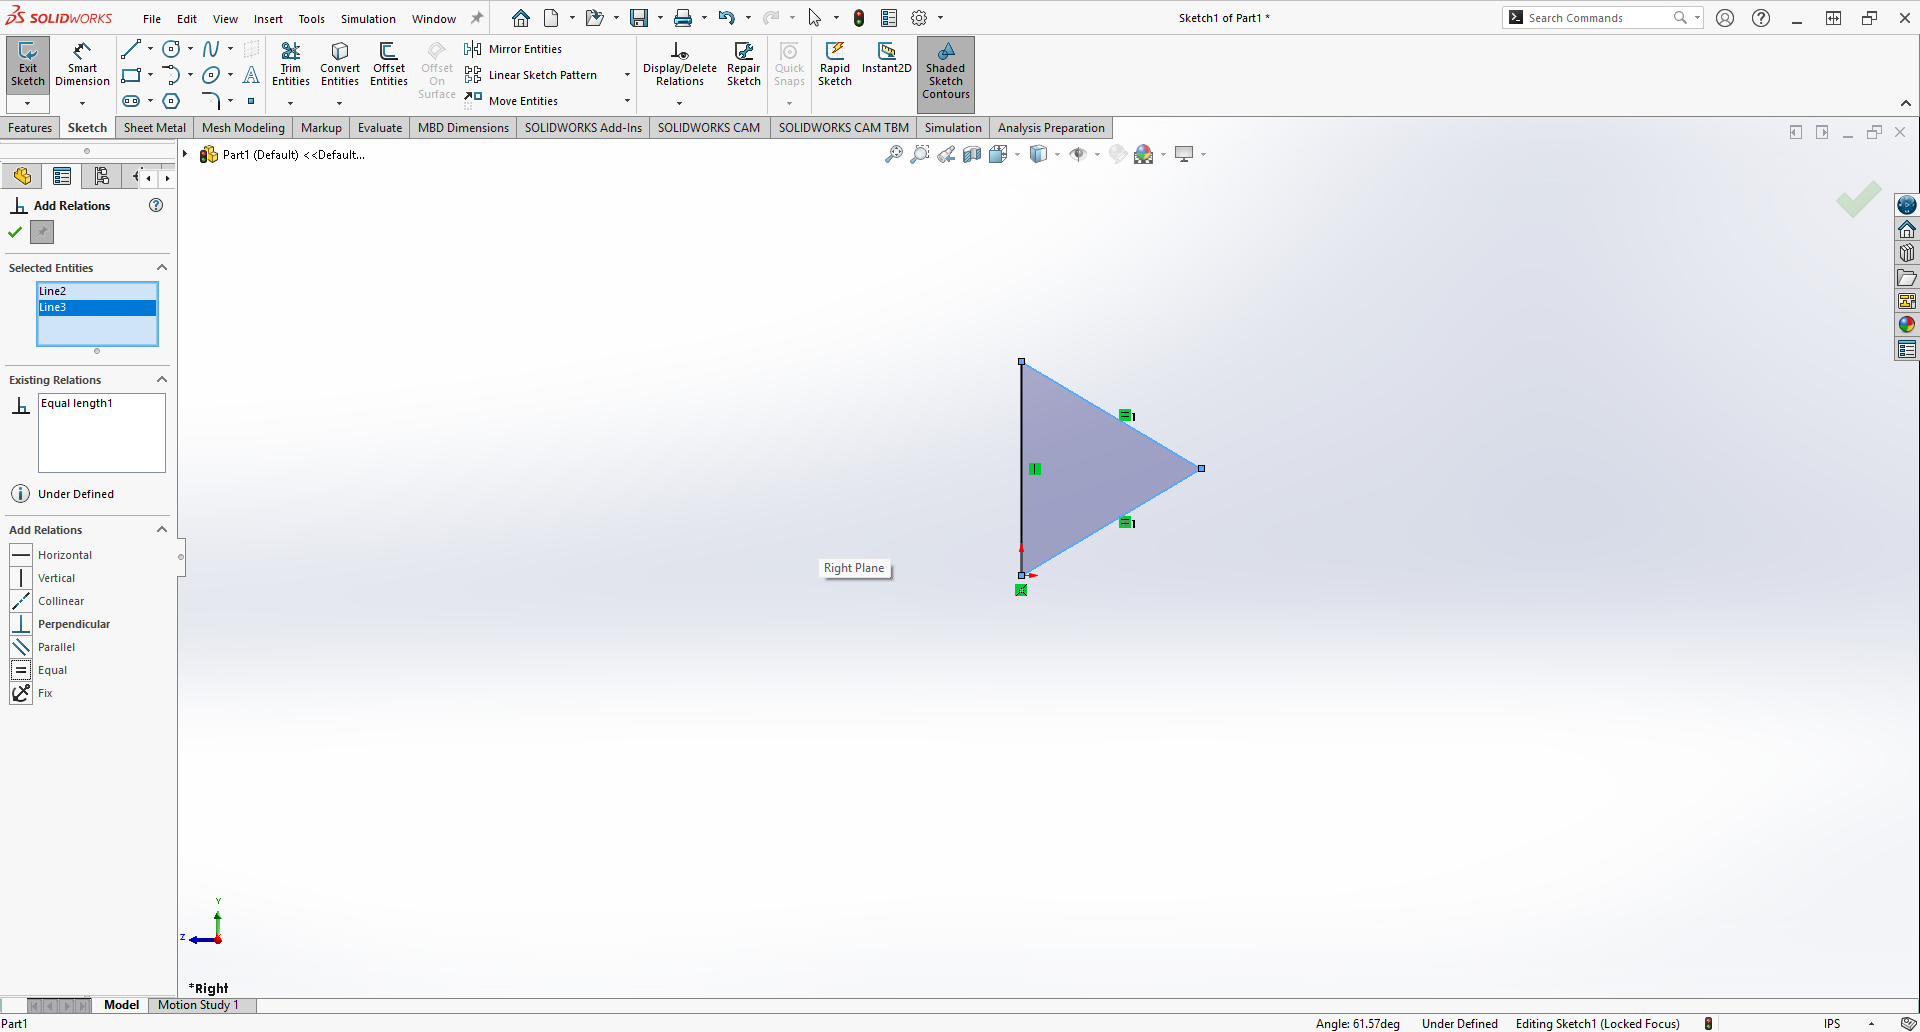Click Move Entities

click(511, 101)
